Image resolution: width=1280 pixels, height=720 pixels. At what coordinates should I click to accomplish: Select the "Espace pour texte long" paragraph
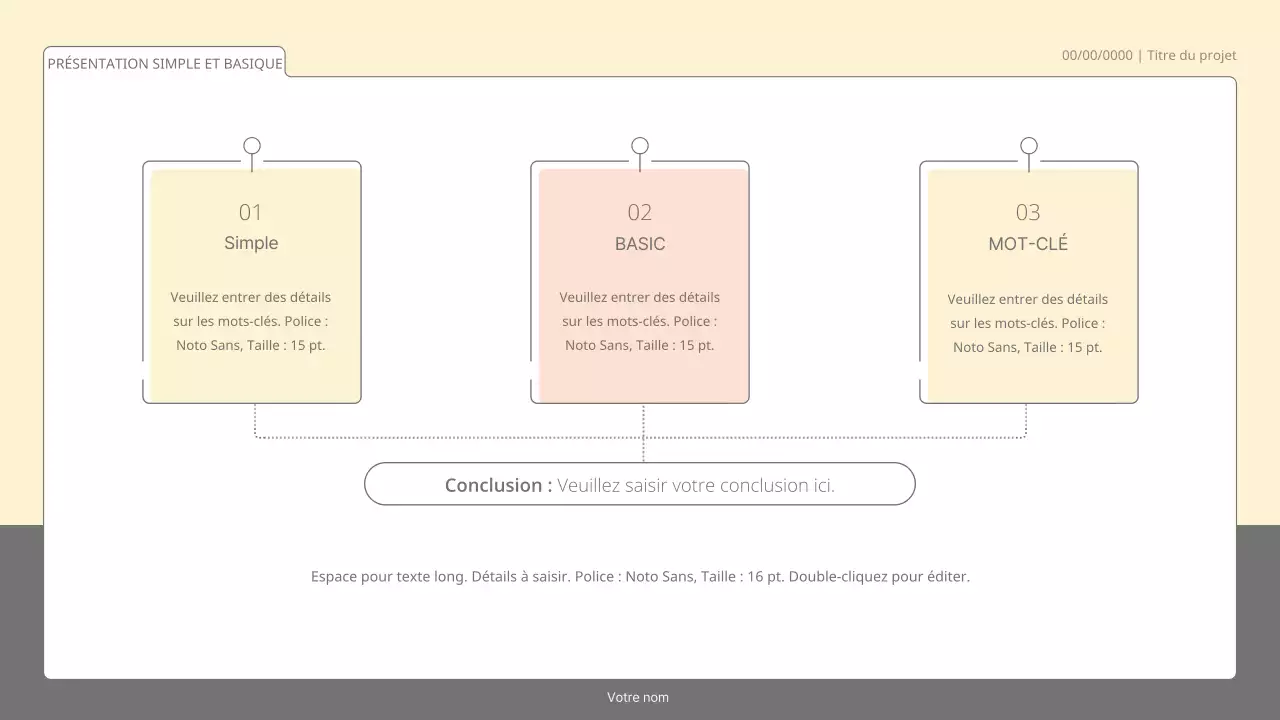click(640, 577)
